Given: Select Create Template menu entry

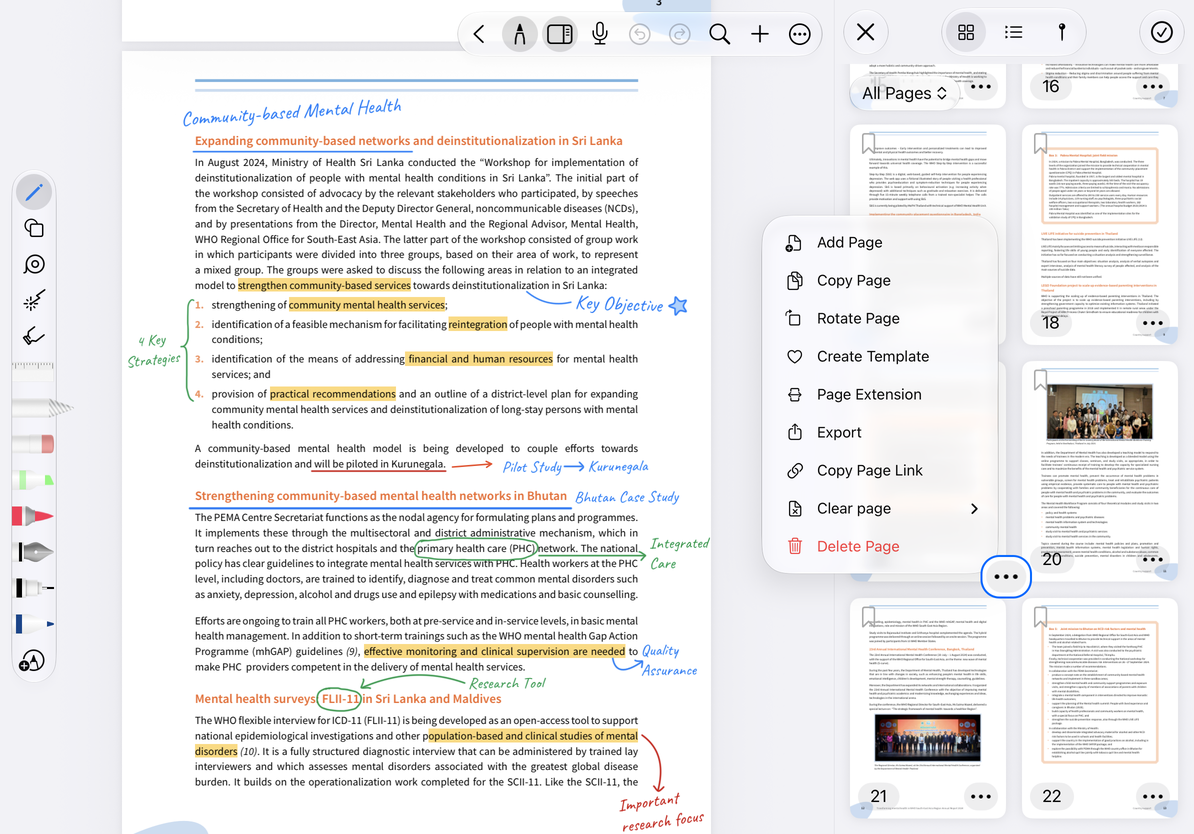Looking at the screenshot, I should click(x=880, y=356).
